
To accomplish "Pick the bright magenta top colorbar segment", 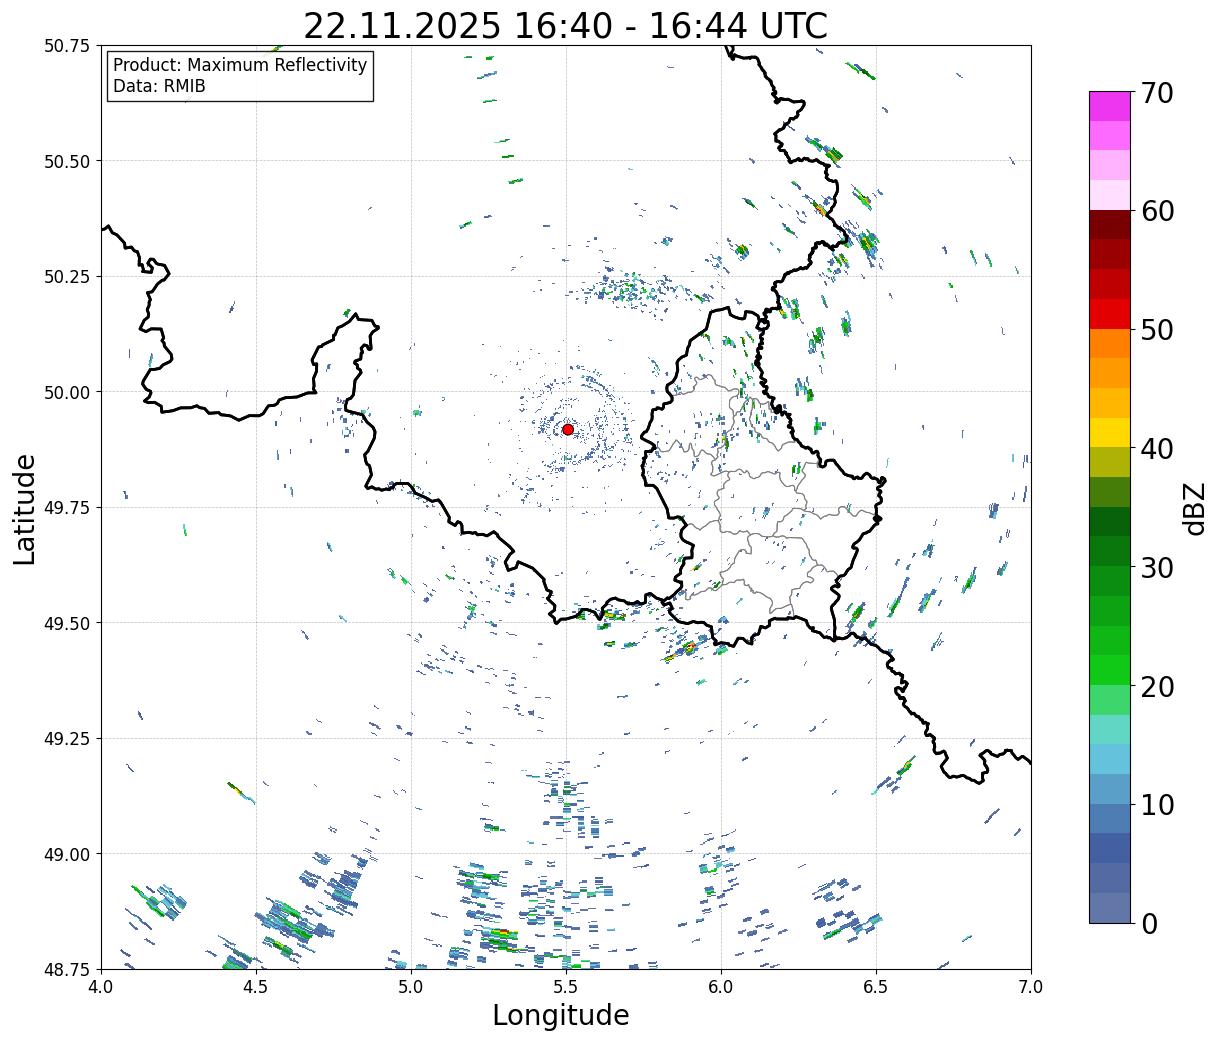I will [x=1110, y=106].
